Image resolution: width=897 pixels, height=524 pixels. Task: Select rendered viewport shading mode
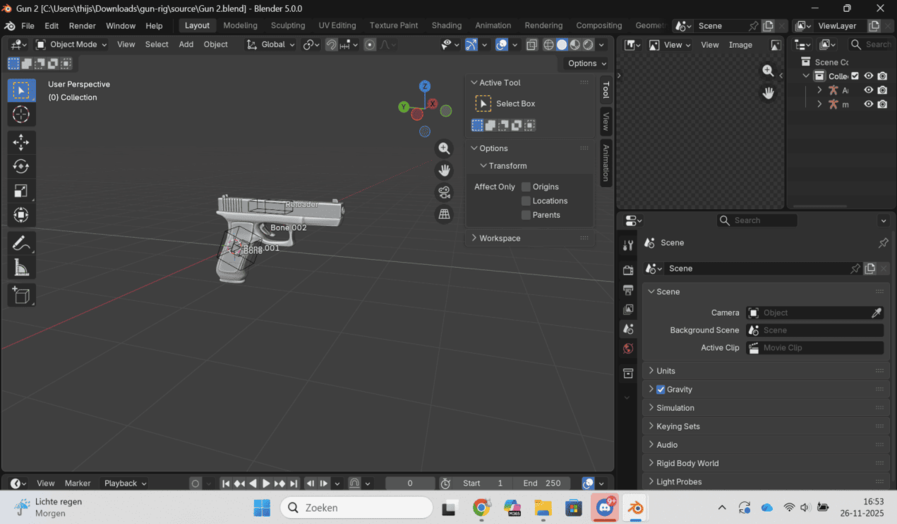[x=588, y=45]
